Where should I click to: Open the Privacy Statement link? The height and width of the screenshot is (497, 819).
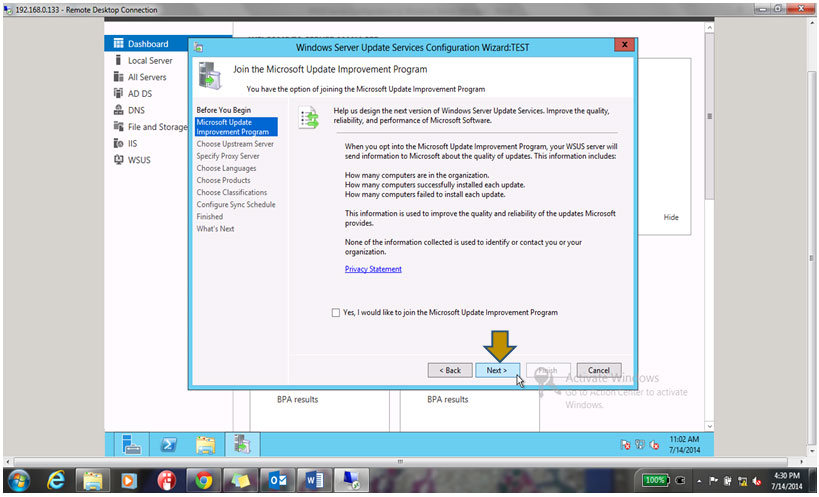tap(373, 269)
